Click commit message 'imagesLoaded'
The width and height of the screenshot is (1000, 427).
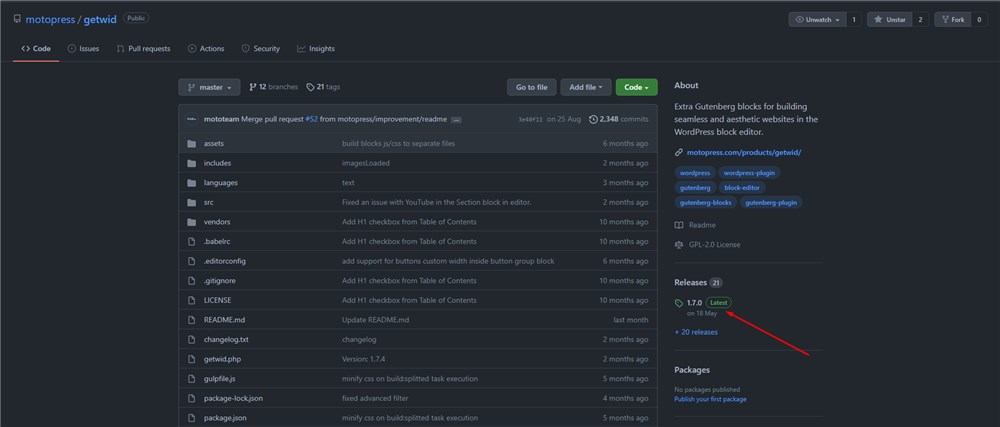pyautogui.click(x=366, y=163)
